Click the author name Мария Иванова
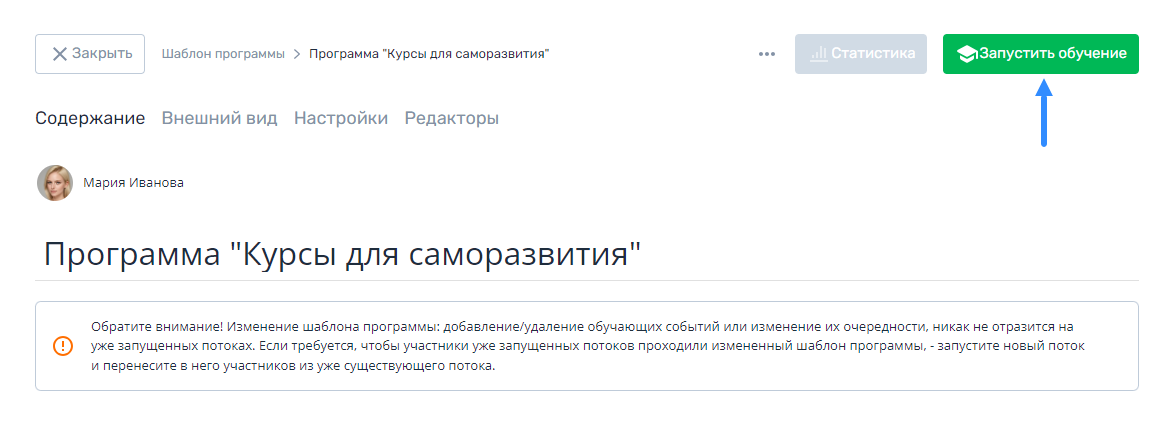1170x424 pixels. (134, 183)
